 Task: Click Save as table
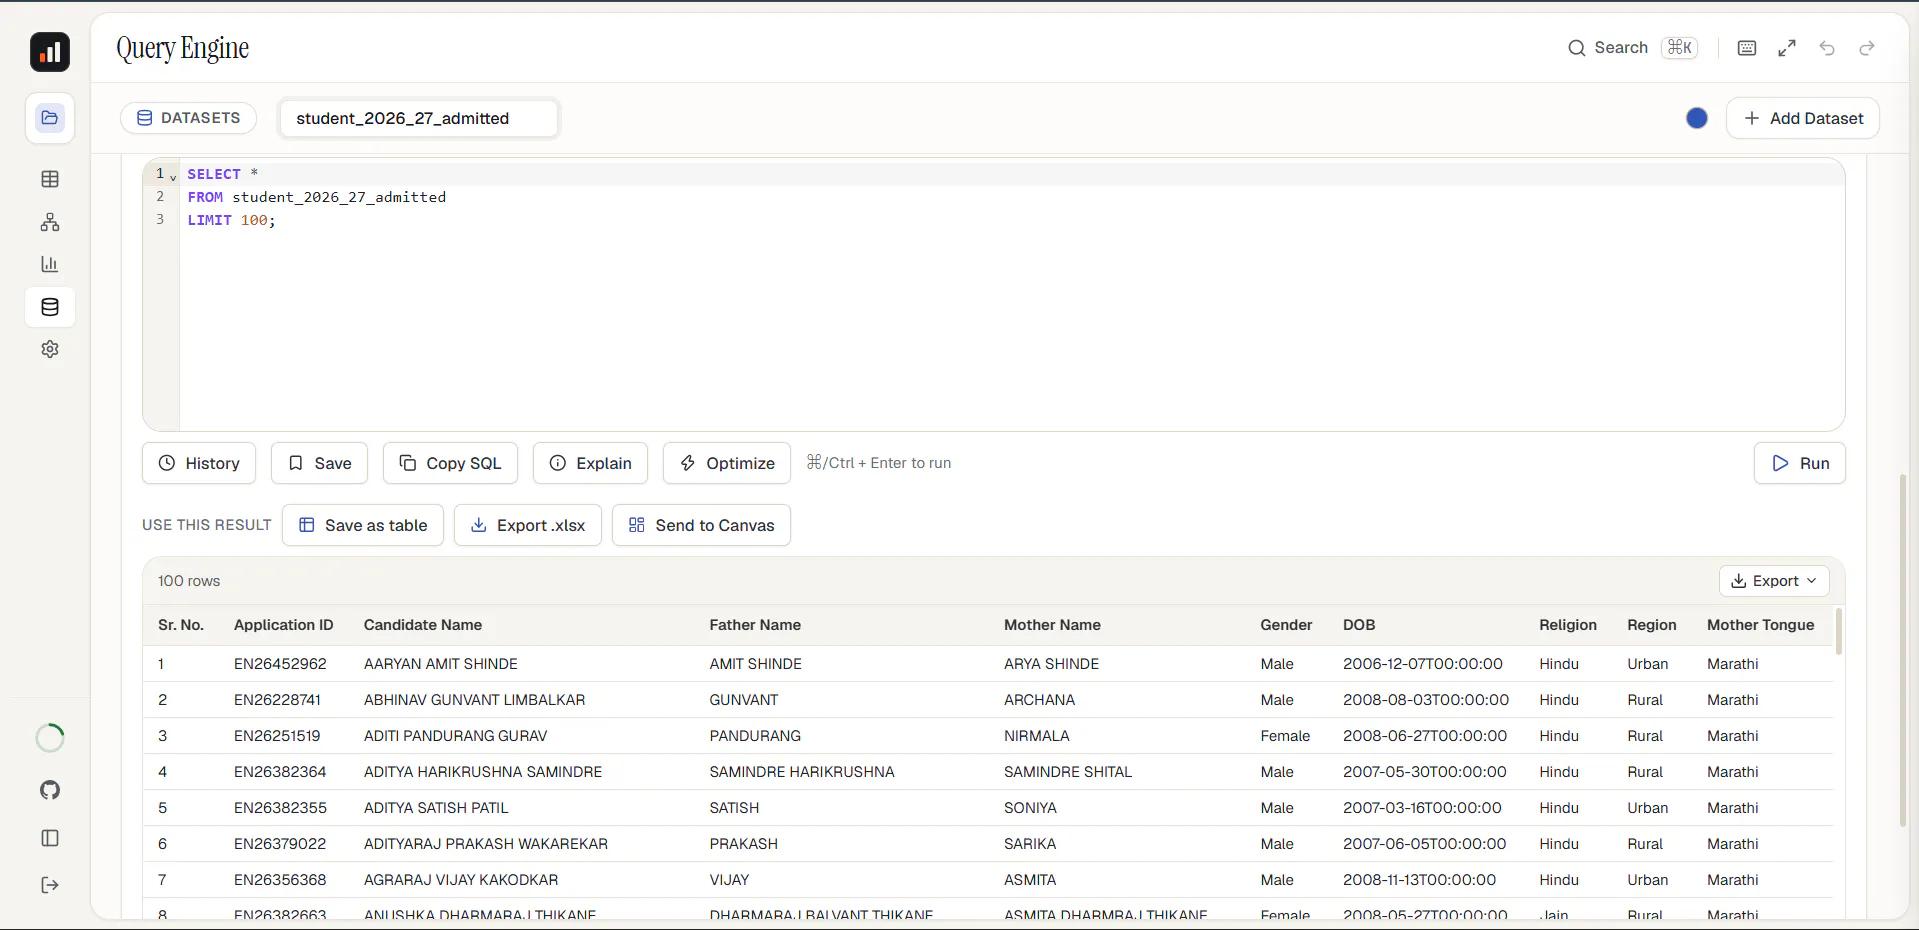tap(363, 525)
